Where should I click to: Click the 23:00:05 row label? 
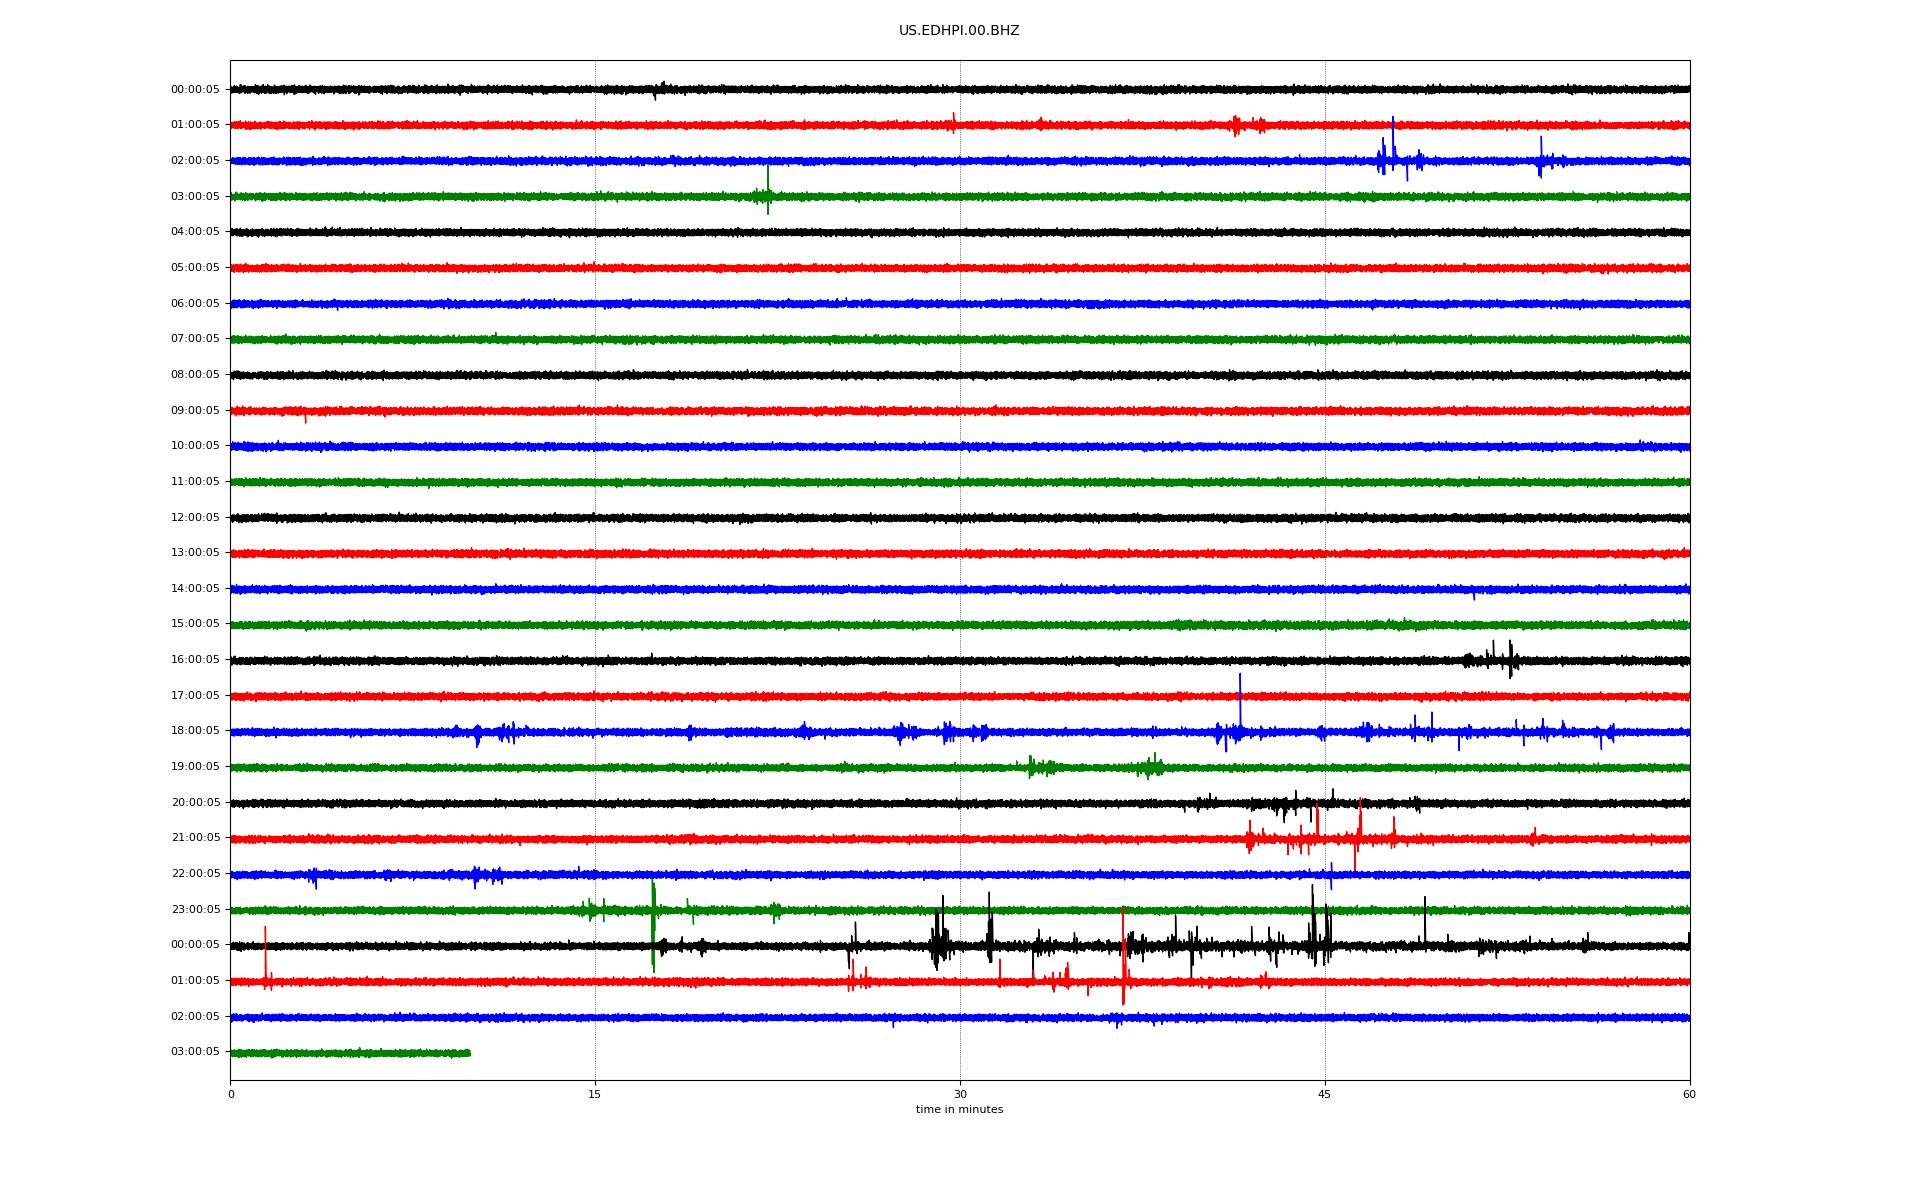[195, 910]
